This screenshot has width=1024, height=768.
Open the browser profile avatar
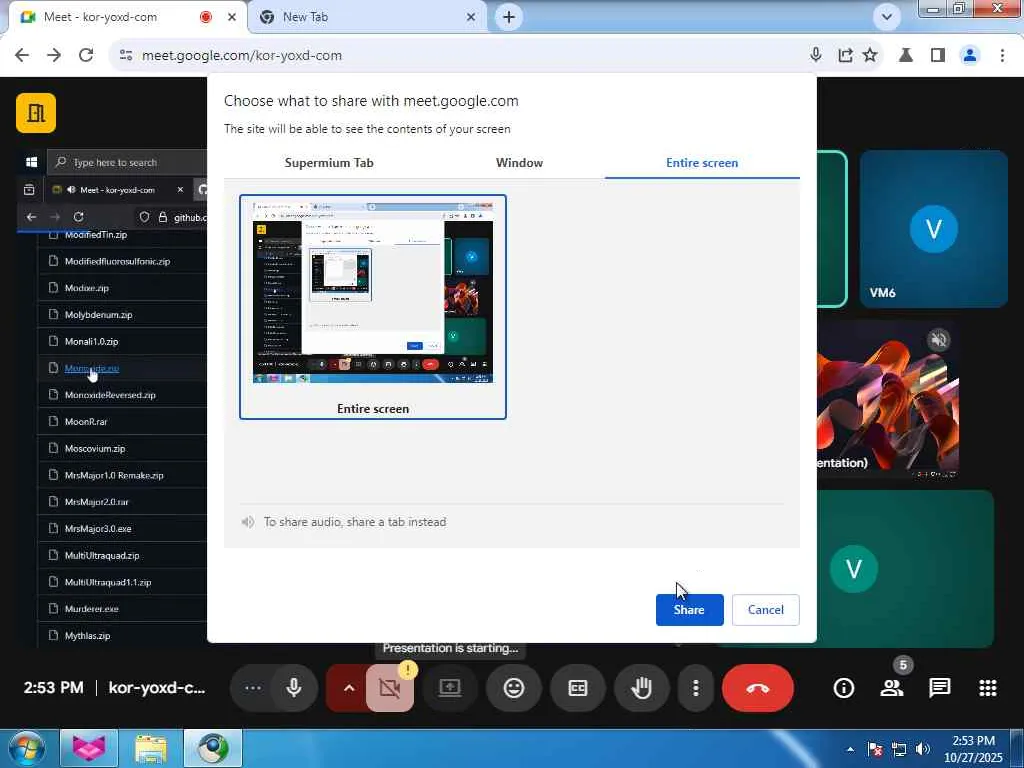[x=970, y=55]
